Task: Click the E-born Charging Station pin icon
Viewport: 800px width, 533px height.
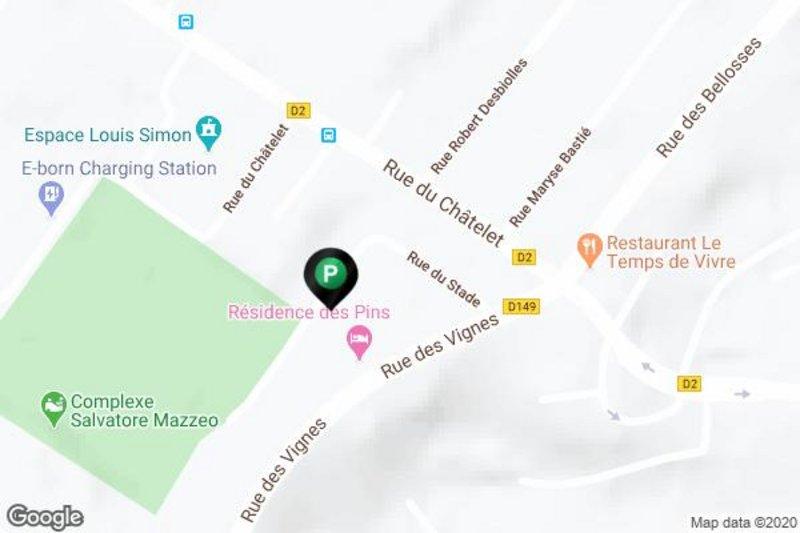Action: coord(51,198)
